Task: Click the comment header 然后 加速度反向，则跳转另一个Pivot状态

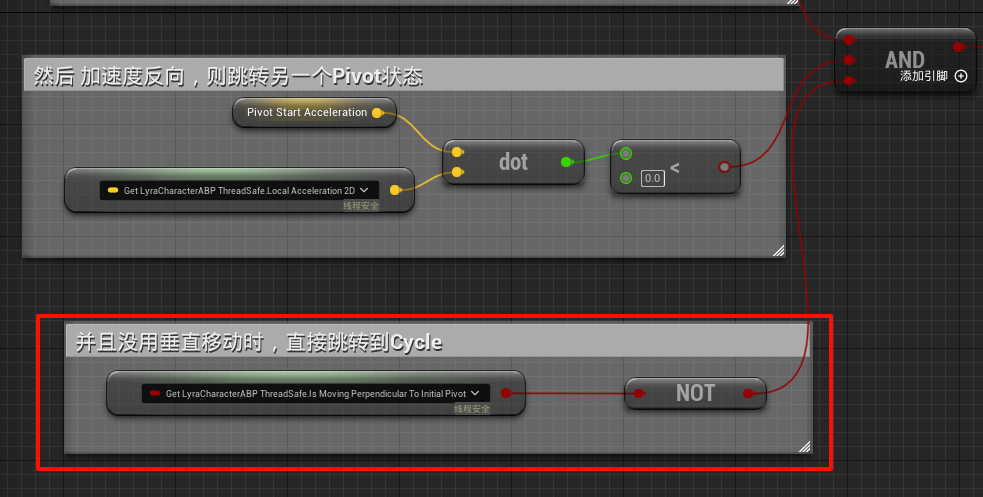Action: coord(404,76)
